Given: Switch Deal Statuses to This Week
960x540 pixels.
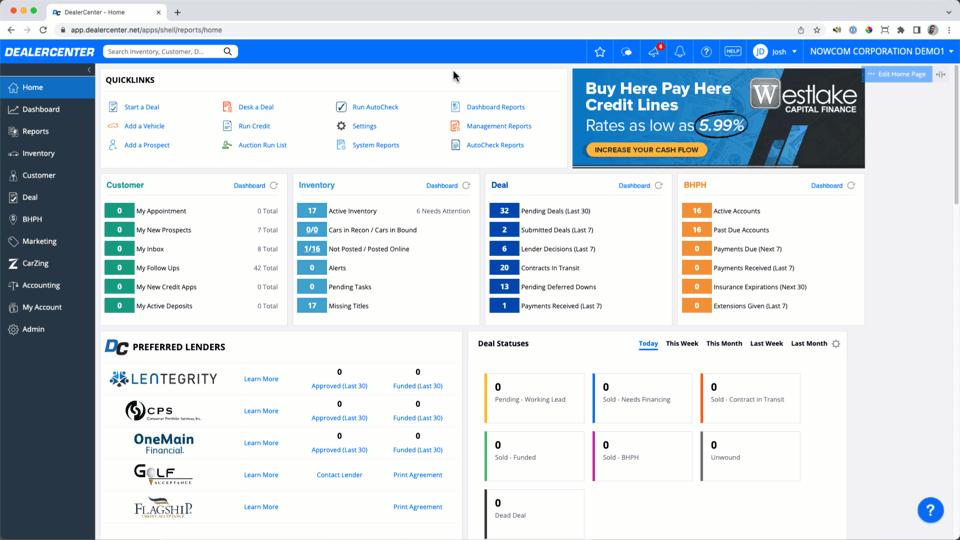Looking at the screenshot, I should tap(682, 344).
